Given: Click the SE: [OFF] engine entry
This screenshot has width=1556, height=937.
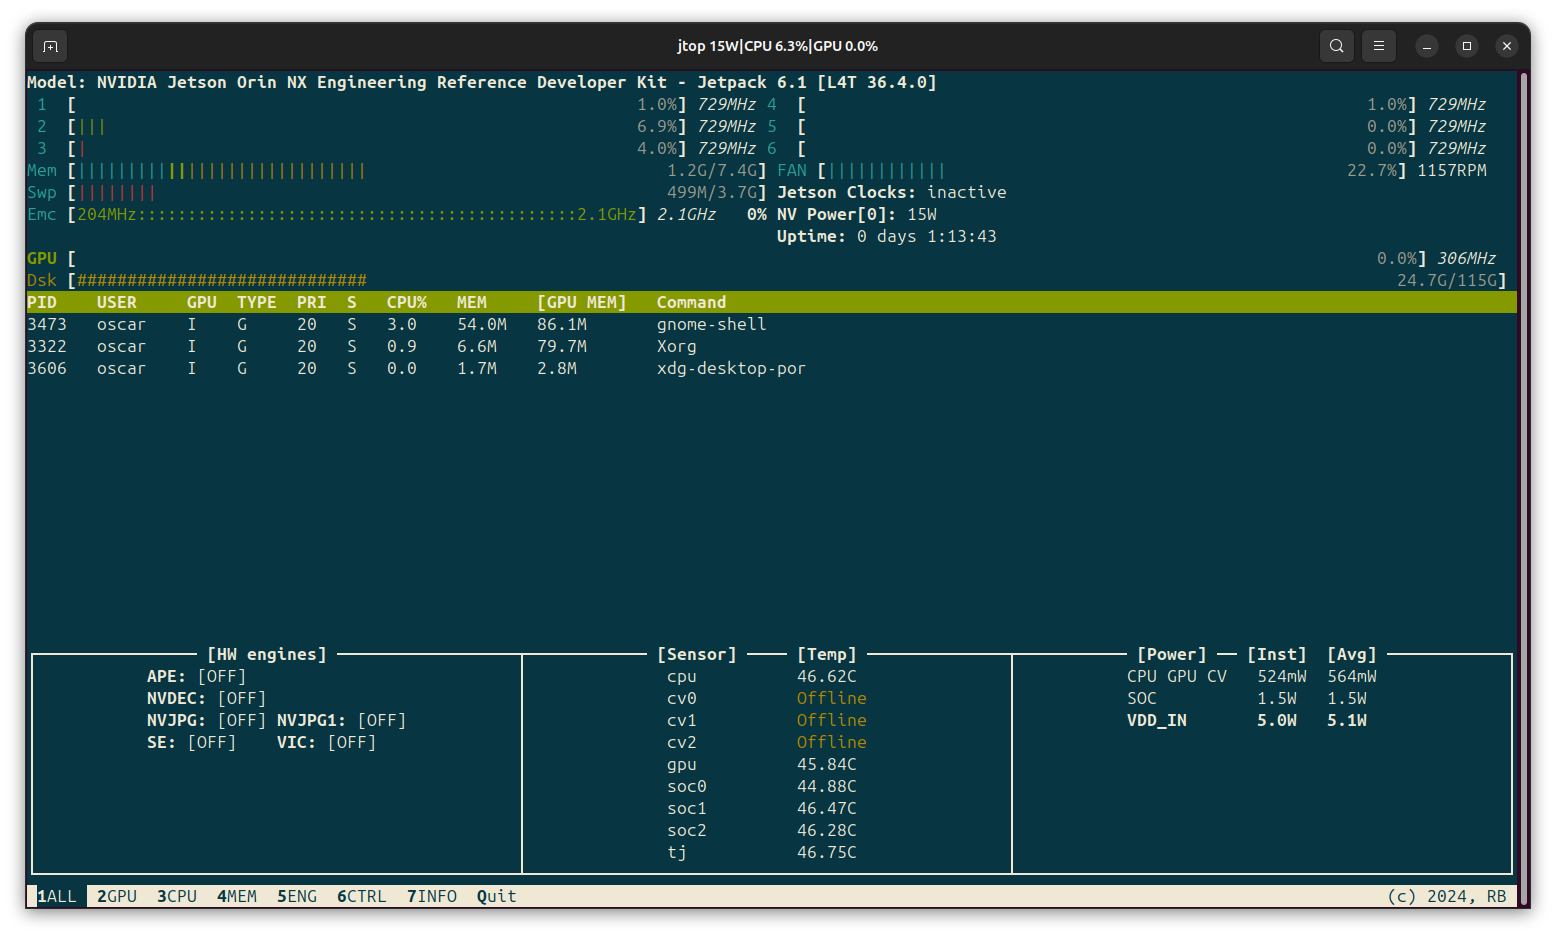Looking at the screenshot, I should click(x=192, y=742).
